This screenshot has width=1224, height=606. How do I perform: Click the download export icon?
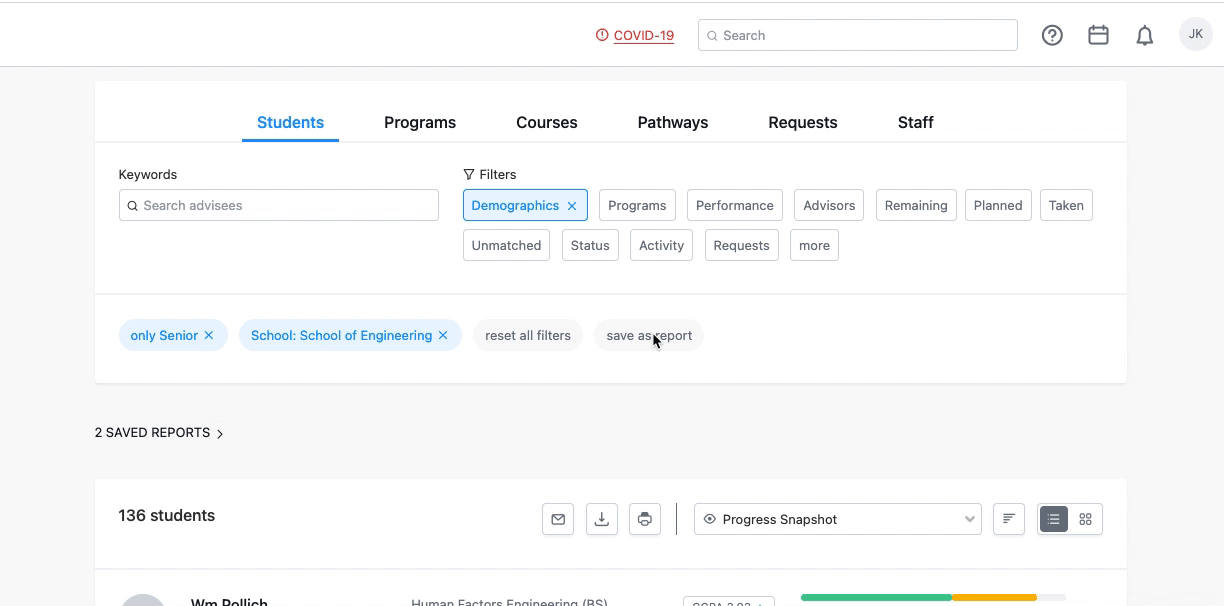click(601, 519)
